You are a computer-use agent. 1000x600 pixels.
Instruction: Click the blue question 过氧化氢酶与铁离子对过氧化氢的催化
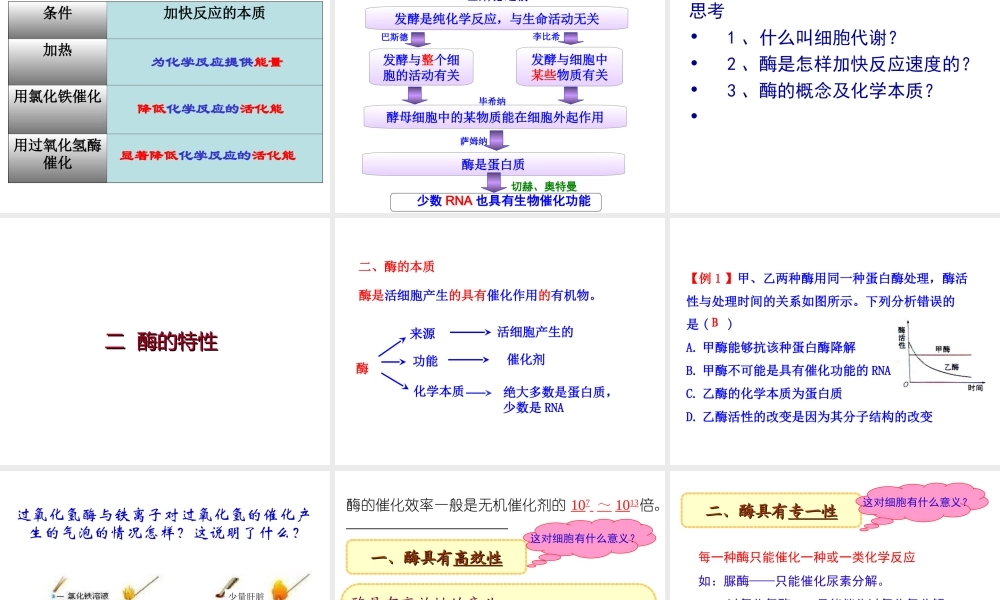164,523
